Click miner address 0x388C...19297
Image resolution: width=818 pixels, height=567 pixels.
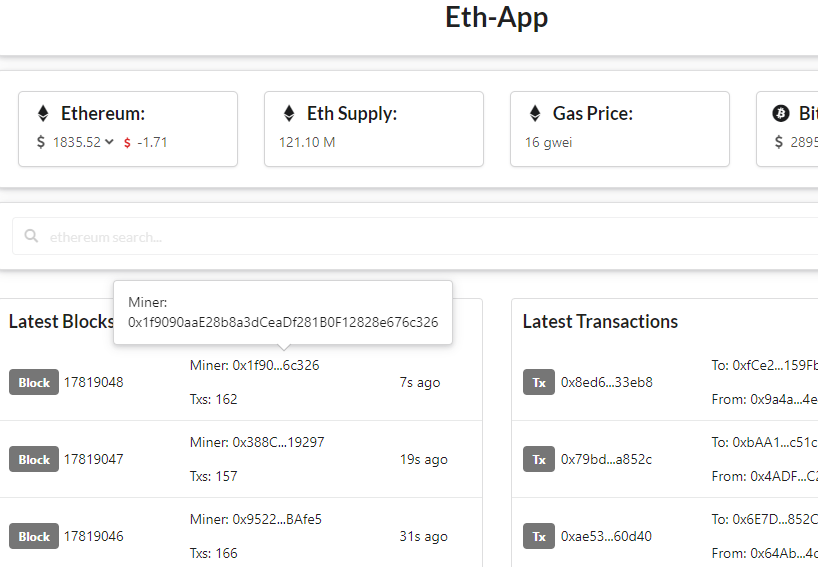click(278, 442)
